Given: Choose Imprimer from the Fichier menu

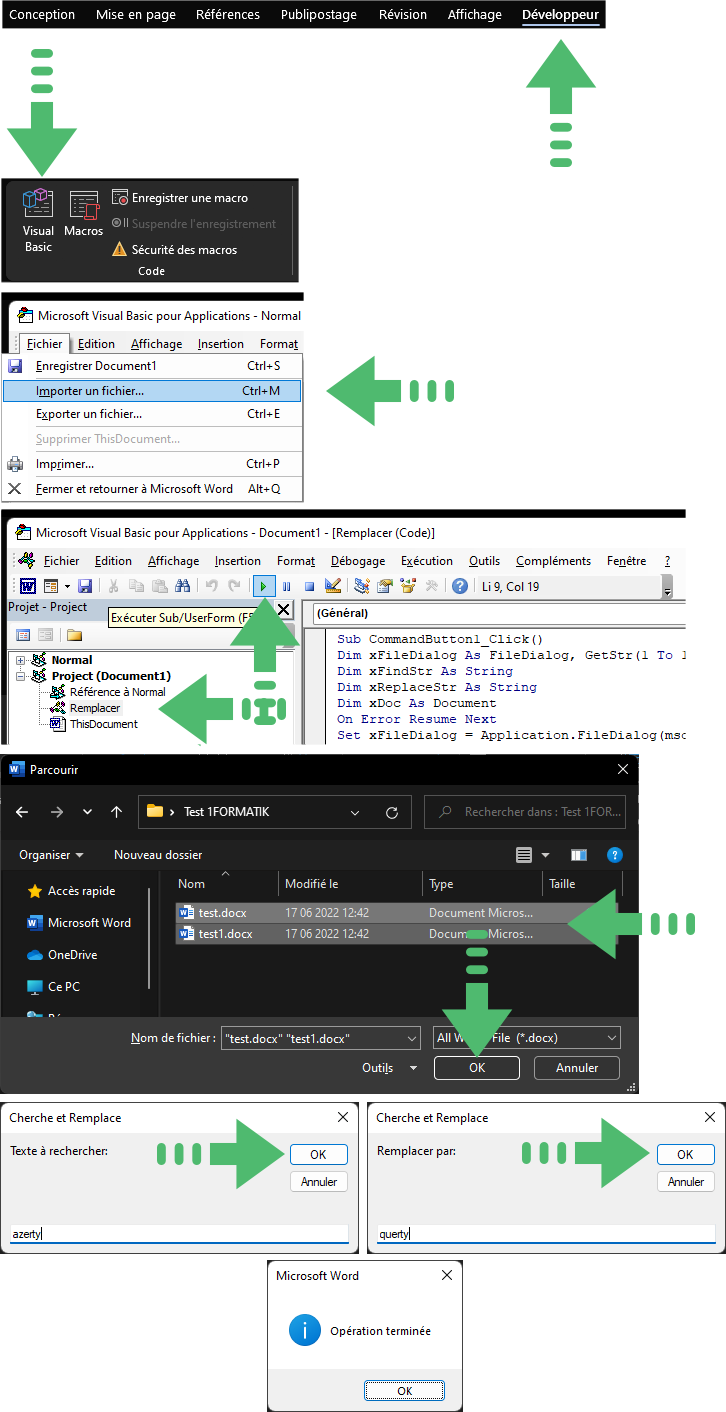Looking at the screenshot, I should click(x=152, y=464).
